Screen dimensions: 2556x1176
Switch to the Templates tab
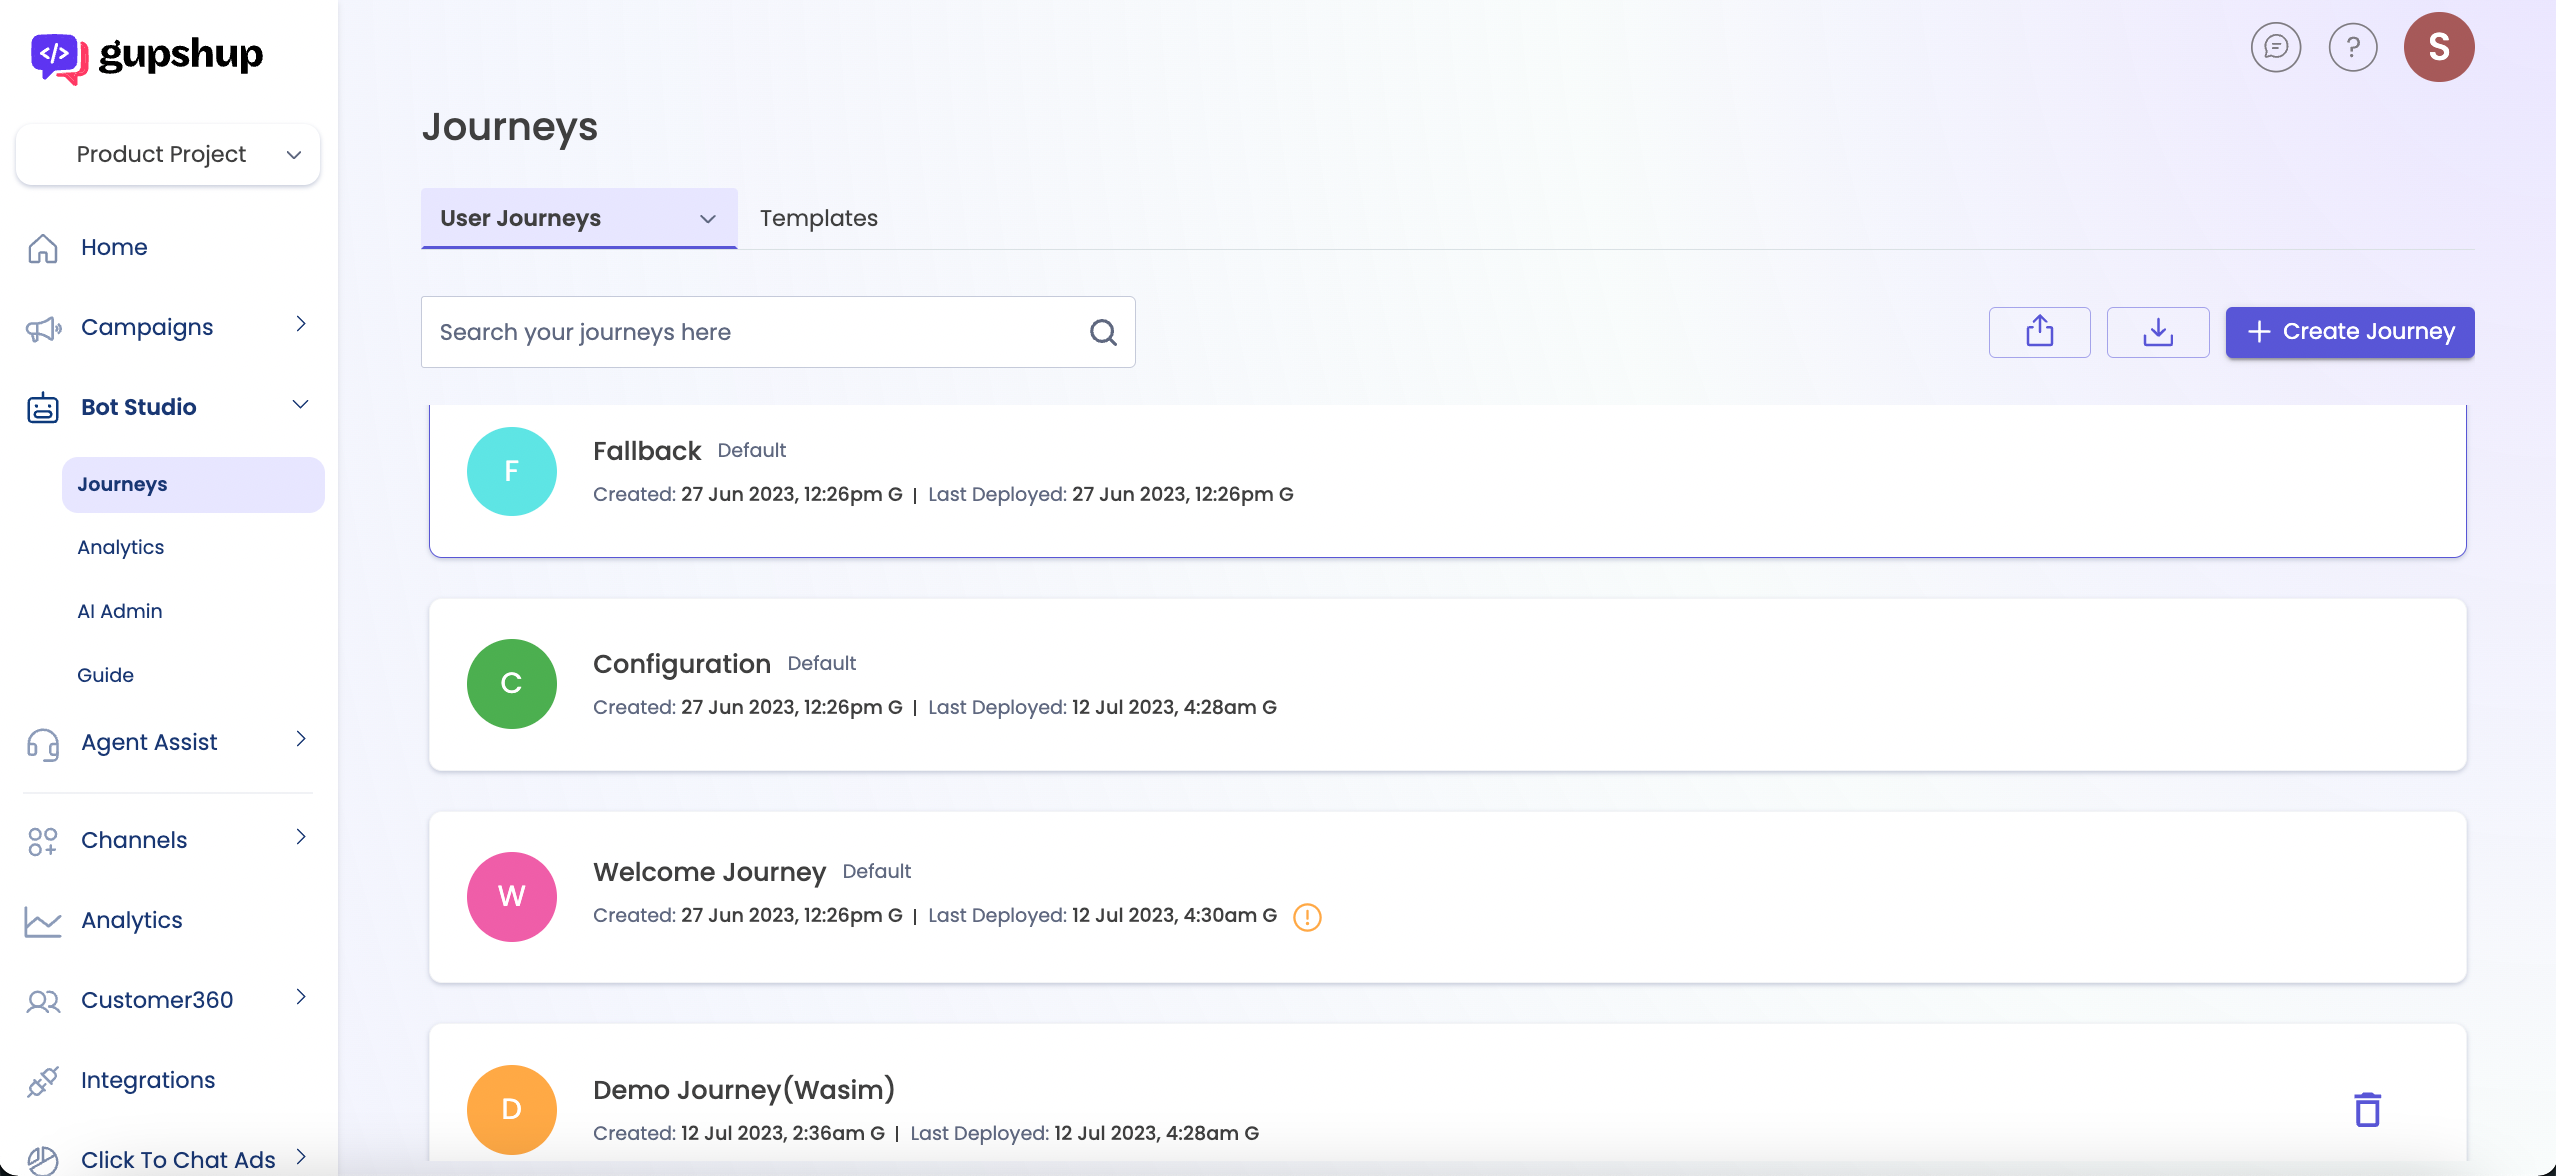pyautogui.click(x=818, y=219)
